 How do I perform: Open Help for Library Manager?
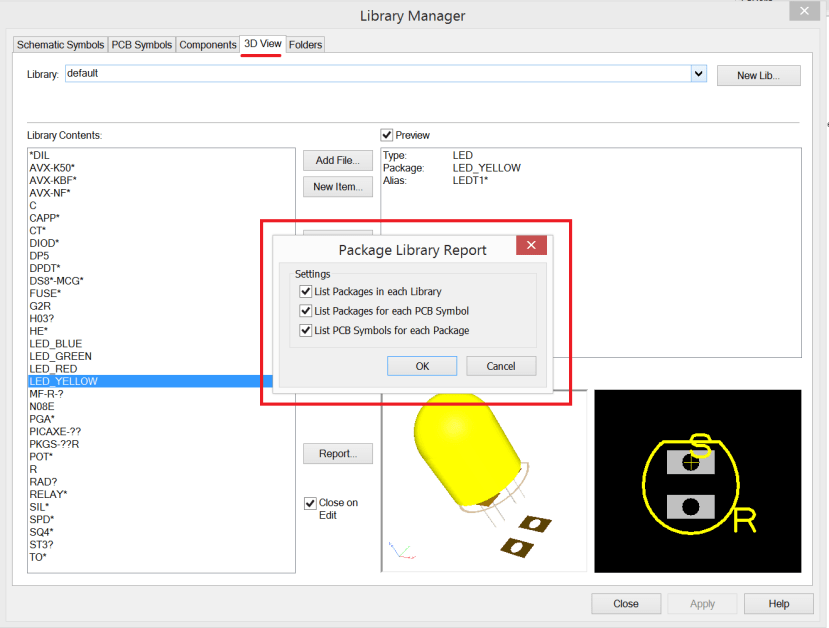pos(778,603)
